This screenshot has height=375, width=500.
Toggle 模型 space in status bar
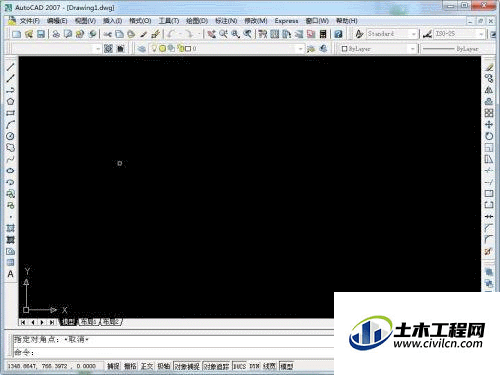point(286,366)
